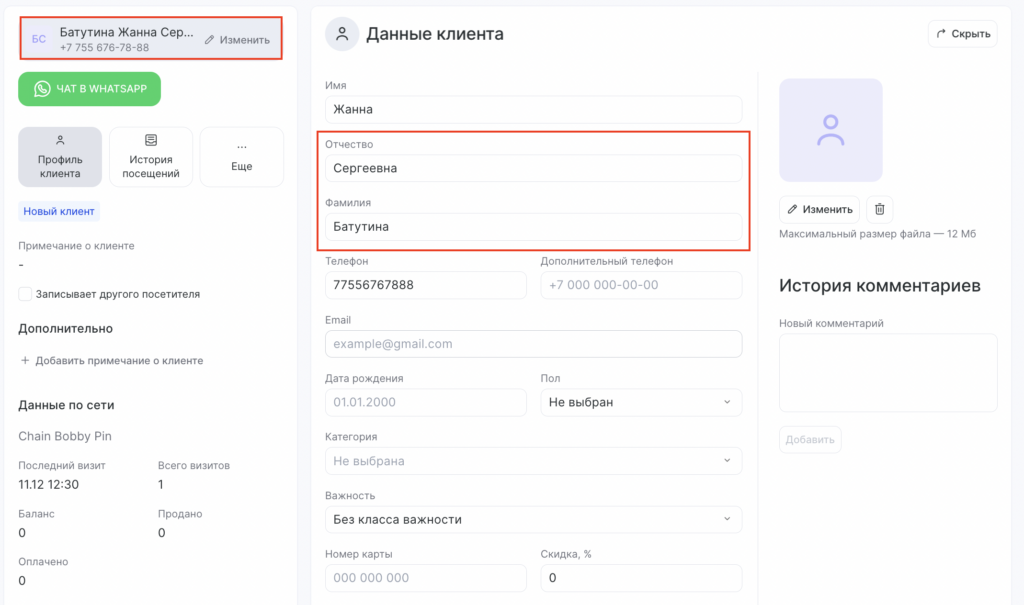Click the trash icon to delete photo
The image size is (1024, 605).
879,209
